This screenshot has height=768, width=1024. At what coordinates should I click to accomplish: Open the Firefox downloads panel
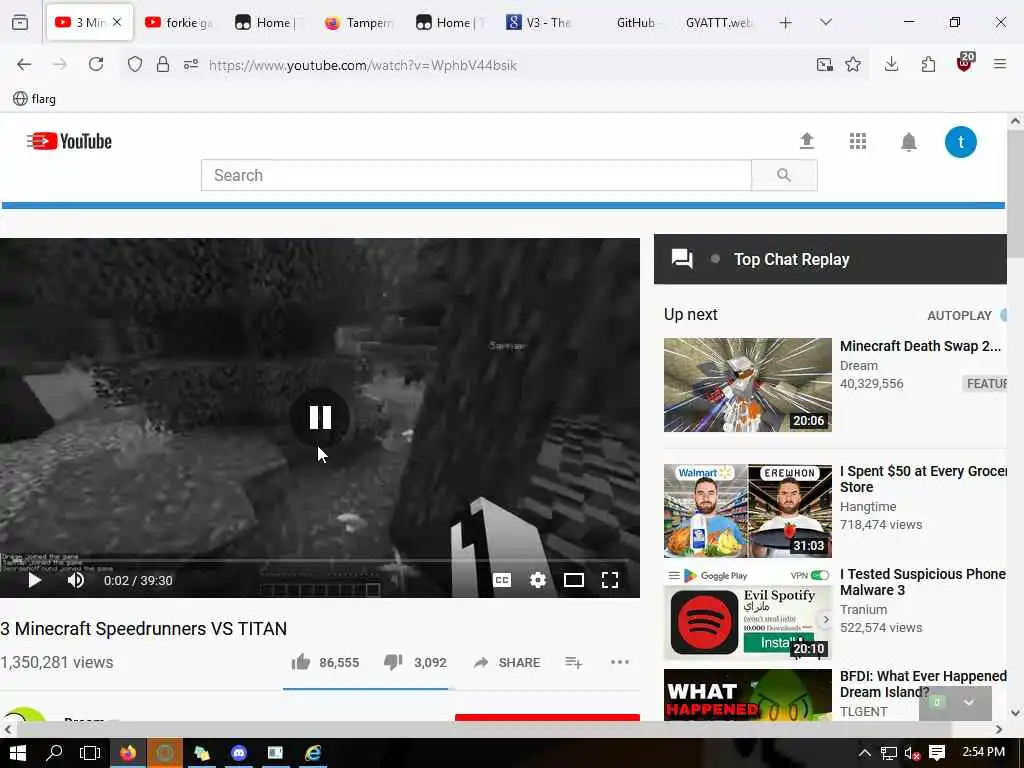click(891, 64)
